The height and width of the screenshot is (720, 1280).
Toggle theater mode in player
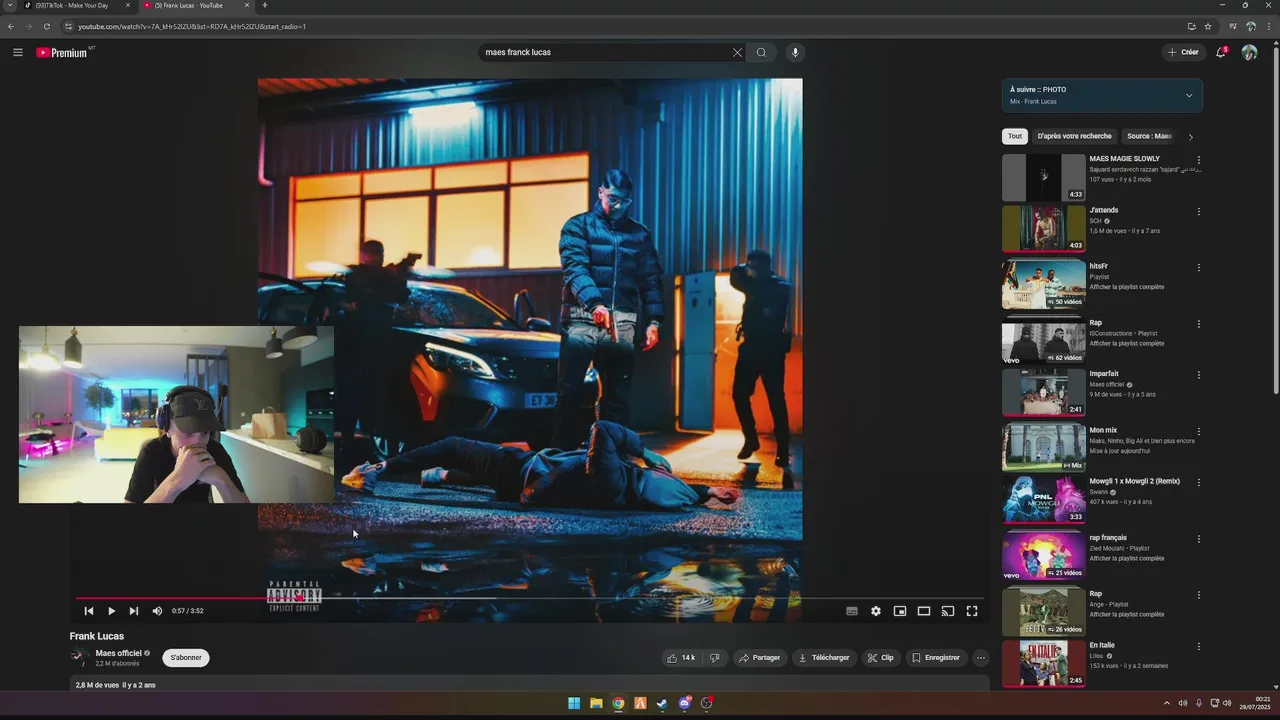tap(924, 611)
